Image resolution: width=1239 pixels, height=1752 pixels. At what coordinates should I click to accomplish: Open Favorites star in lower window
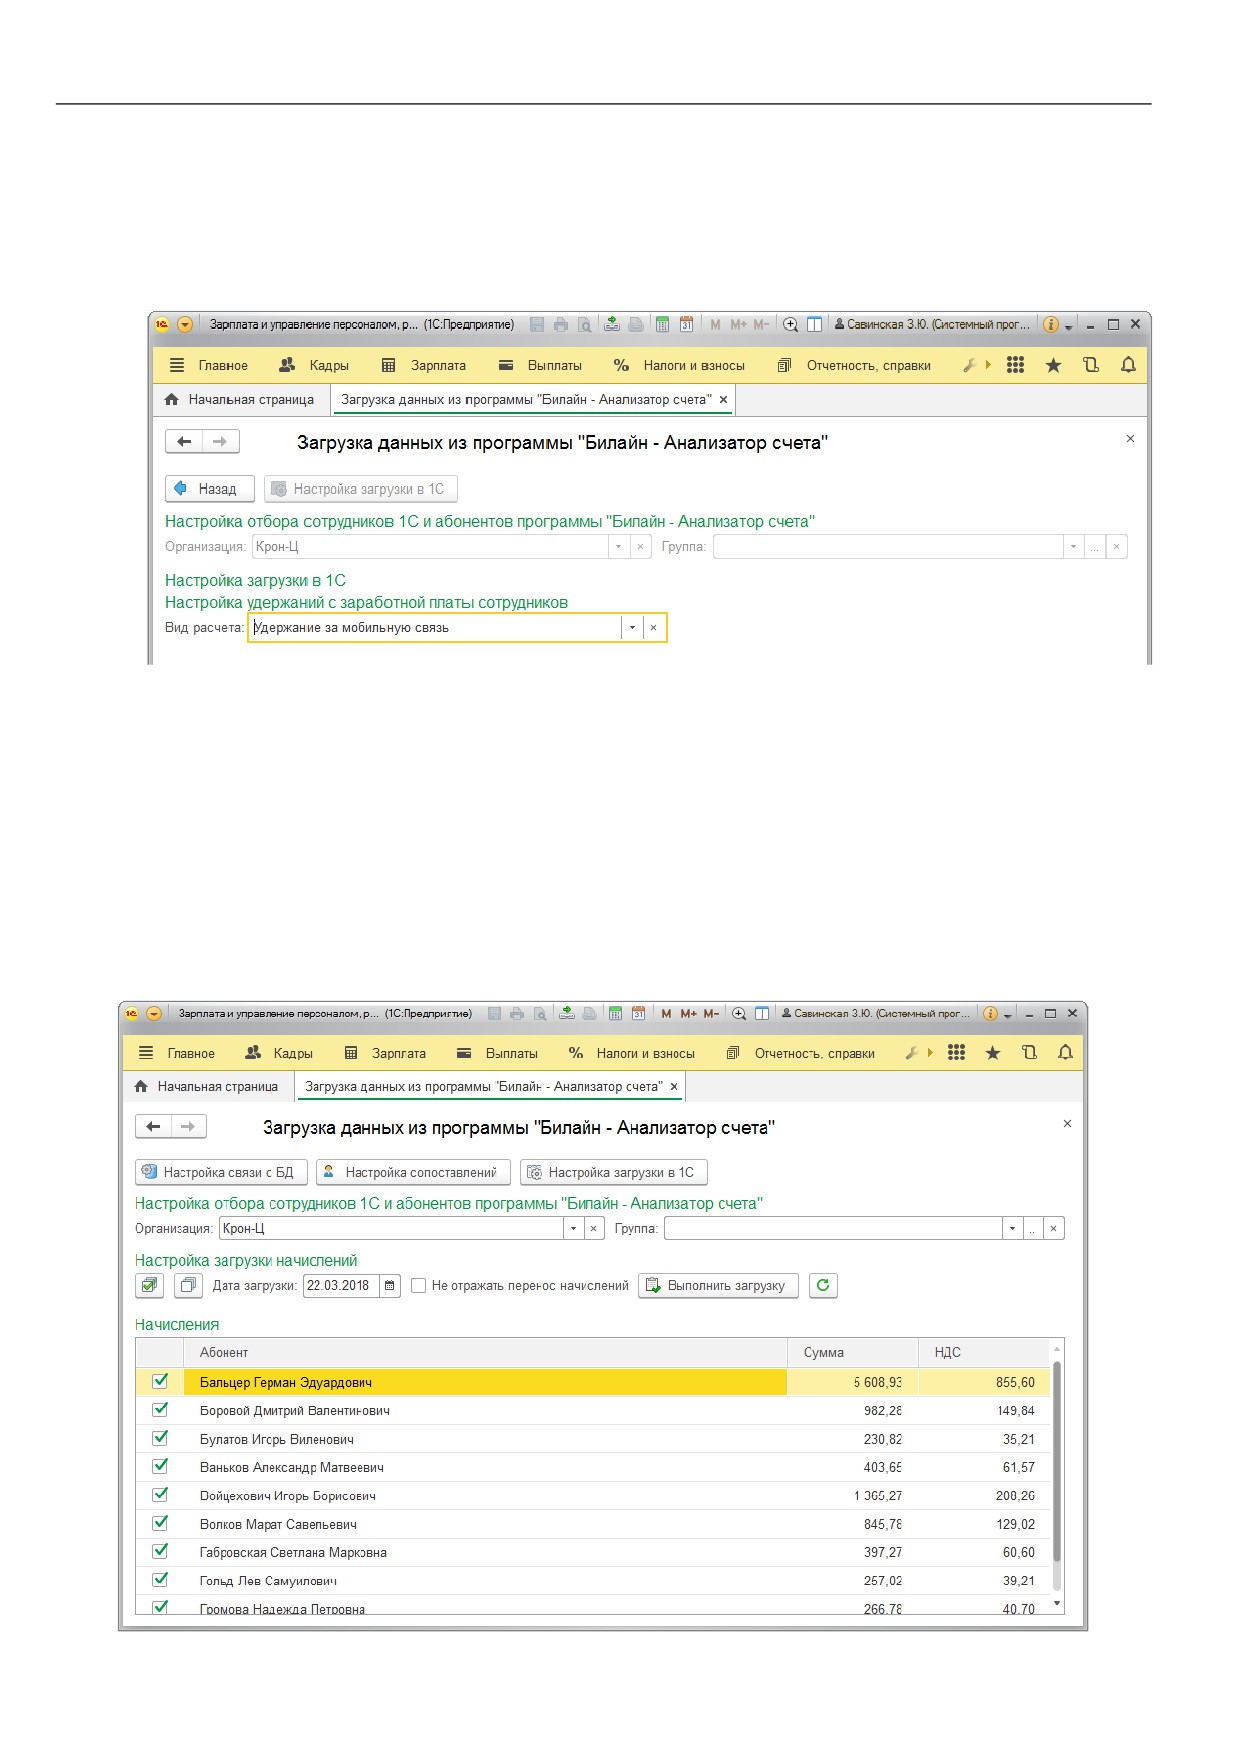[x=992, y=1052]
